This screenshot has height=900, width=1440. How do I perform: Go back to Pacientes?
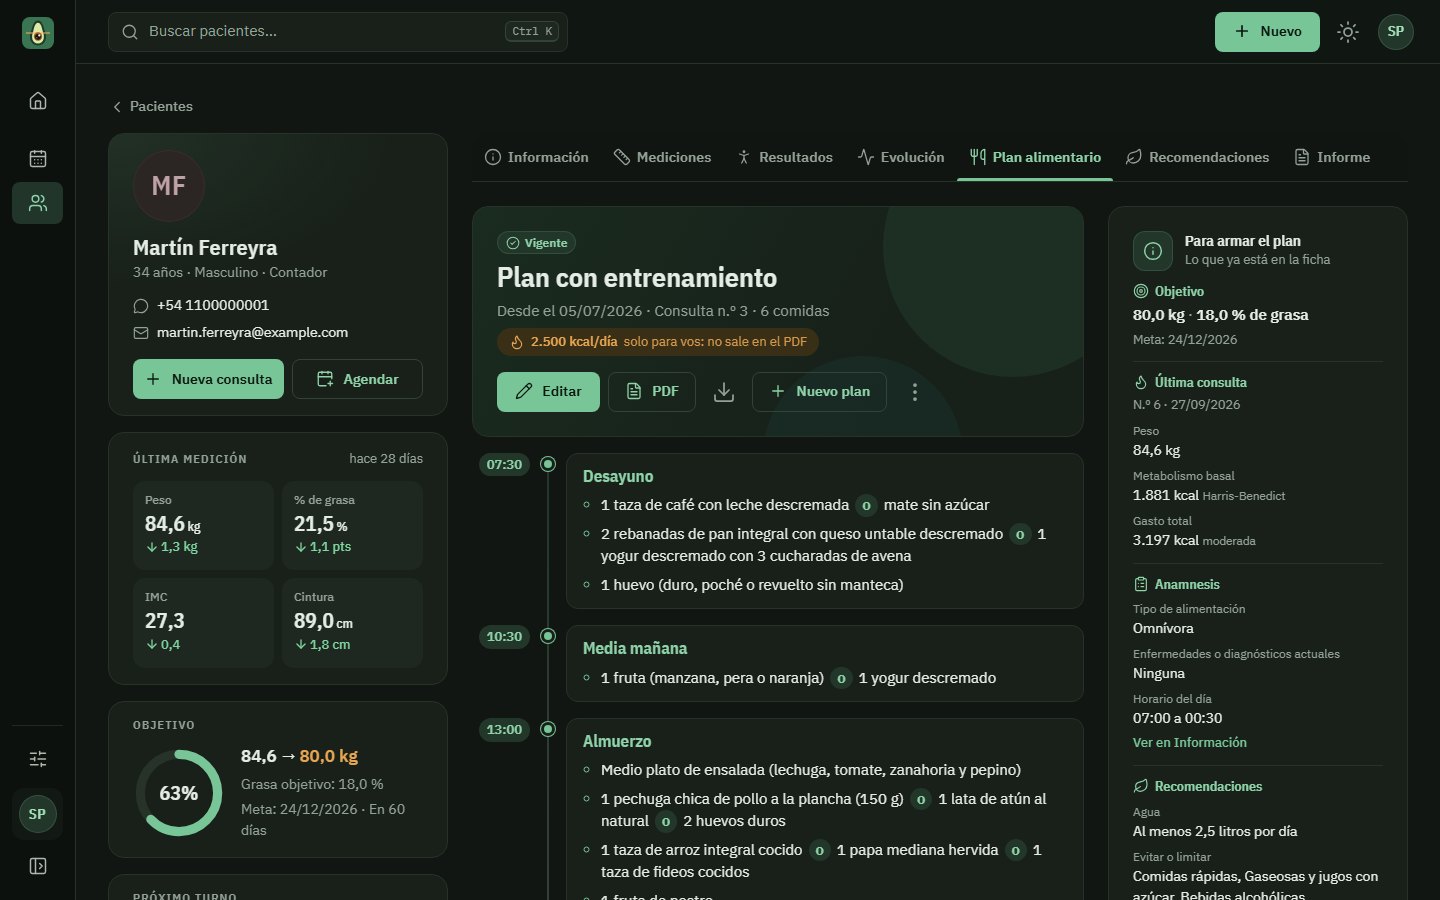pos(152,106)
